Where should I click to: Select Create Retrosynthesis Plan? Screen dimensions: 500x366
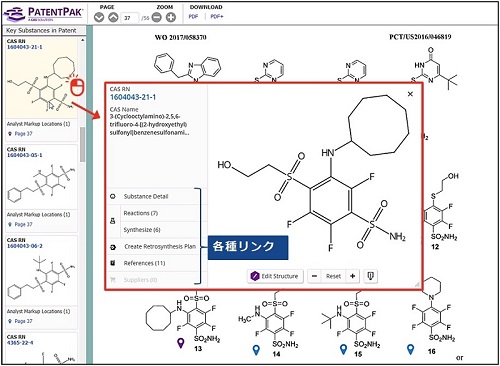coord(160,247)
